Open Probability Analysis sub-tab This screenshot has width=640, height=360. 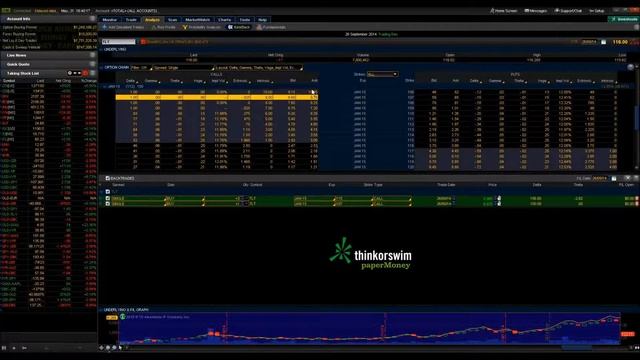click(x=202, y=27)
